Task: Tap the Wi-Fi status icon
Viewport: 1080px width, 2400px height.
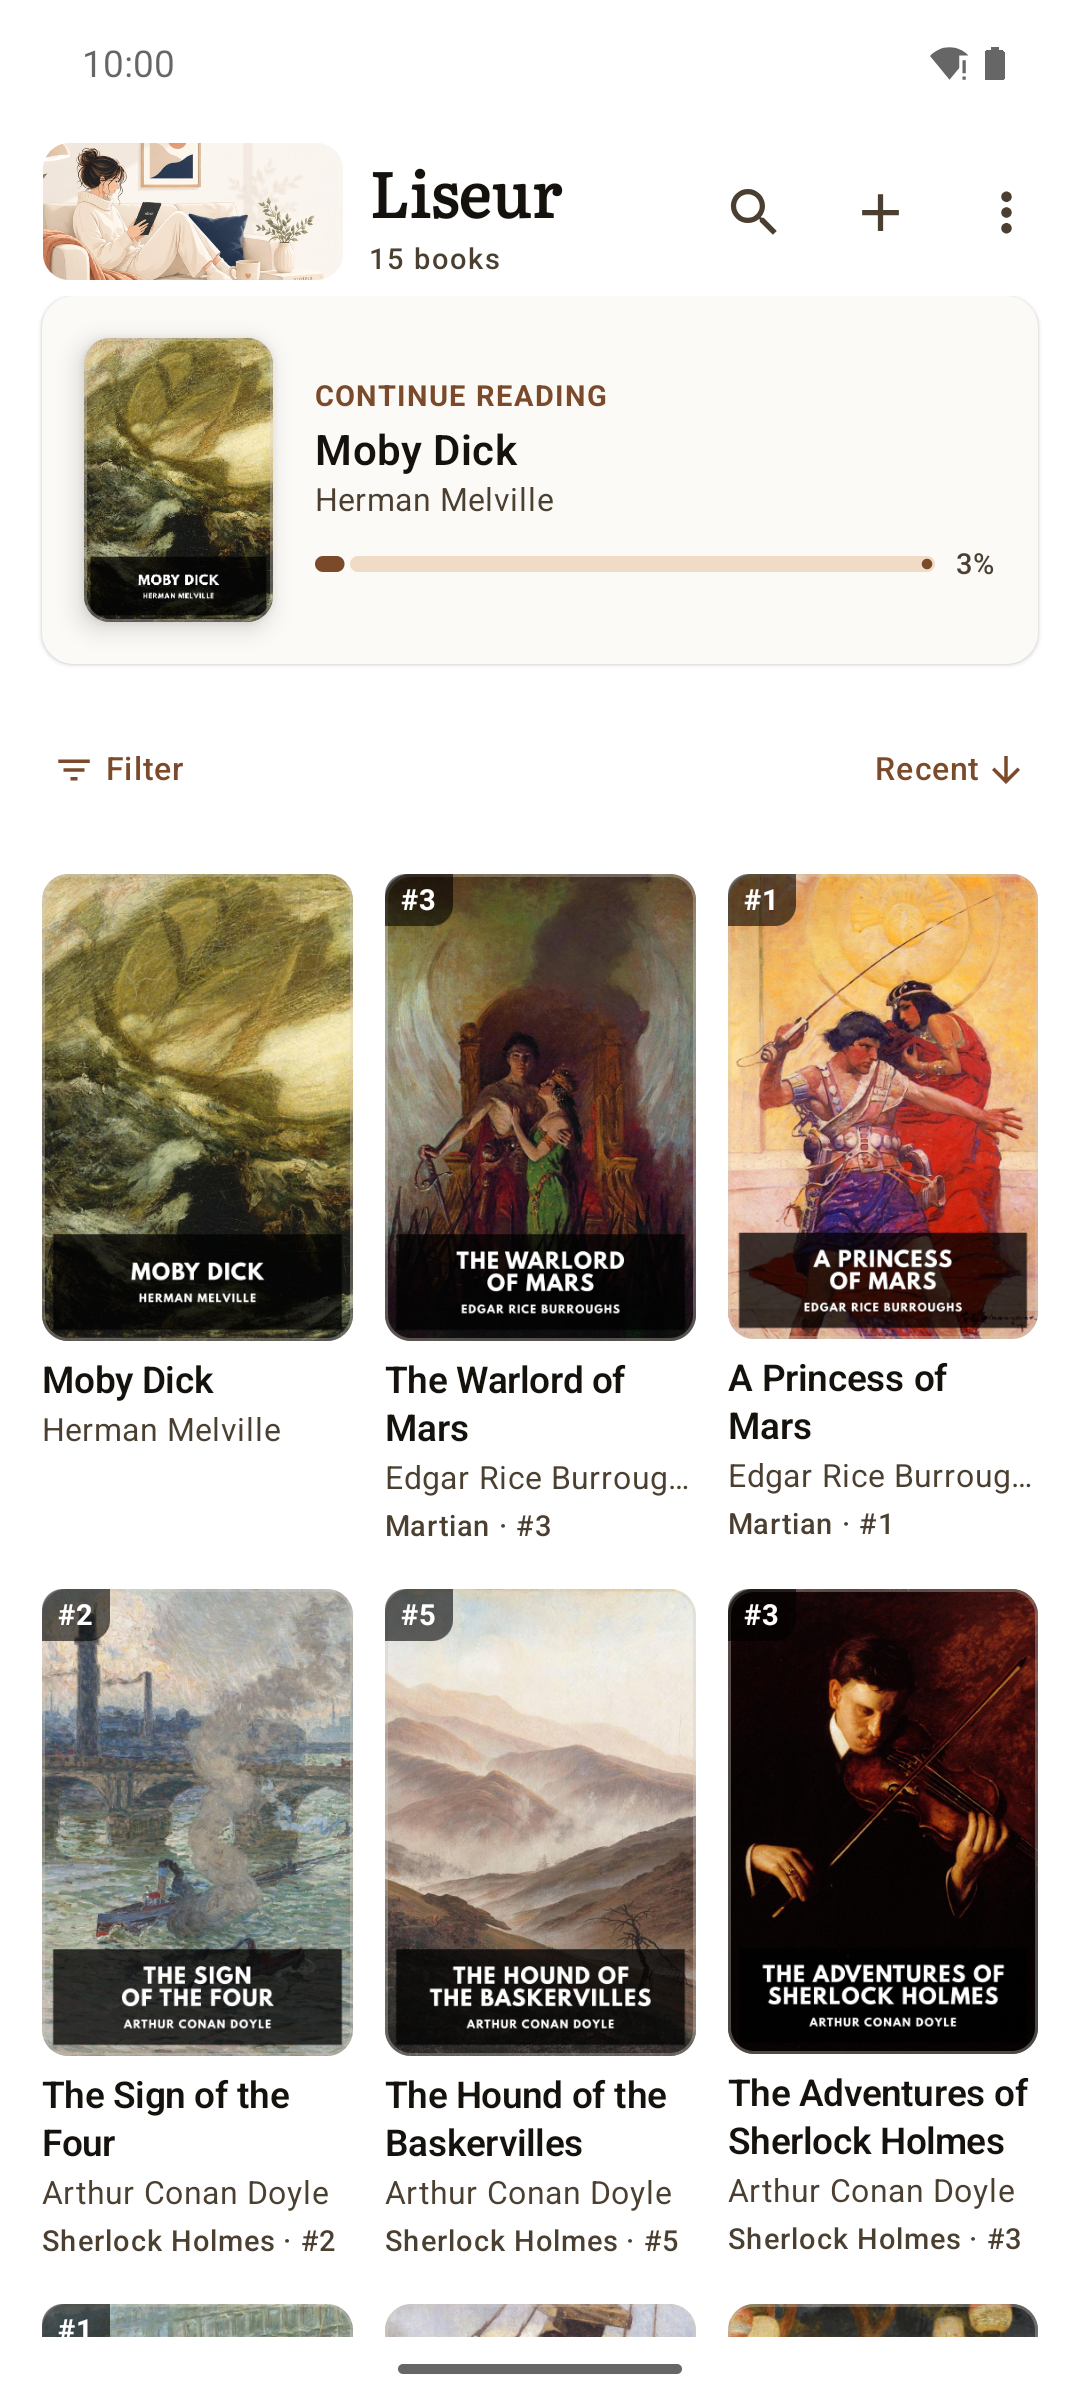Action: tap(948, 64)
